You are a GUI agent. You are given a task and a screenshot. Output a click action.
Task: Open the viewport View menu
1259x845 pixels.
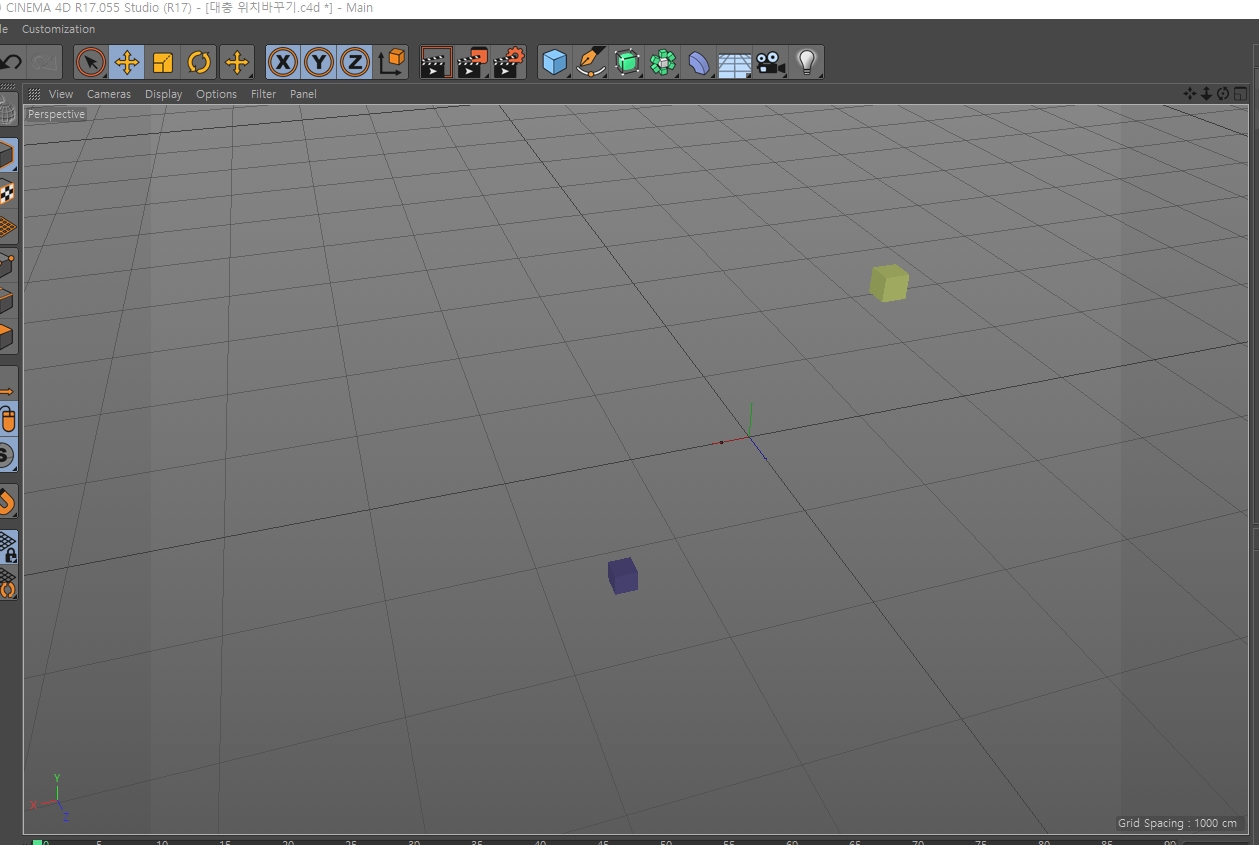(61, 94)
